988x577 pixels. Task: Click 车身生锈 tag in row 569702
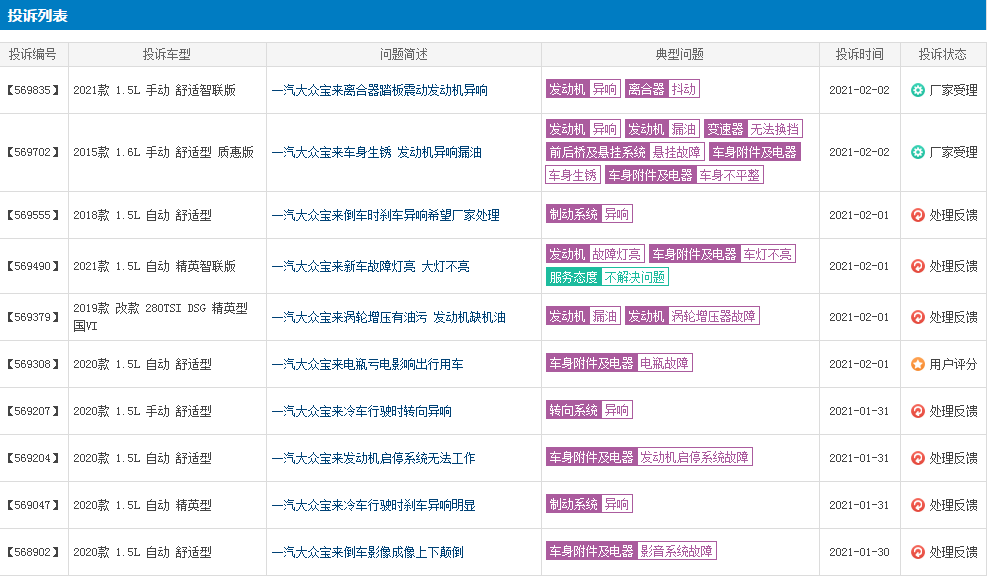(572, 174)
